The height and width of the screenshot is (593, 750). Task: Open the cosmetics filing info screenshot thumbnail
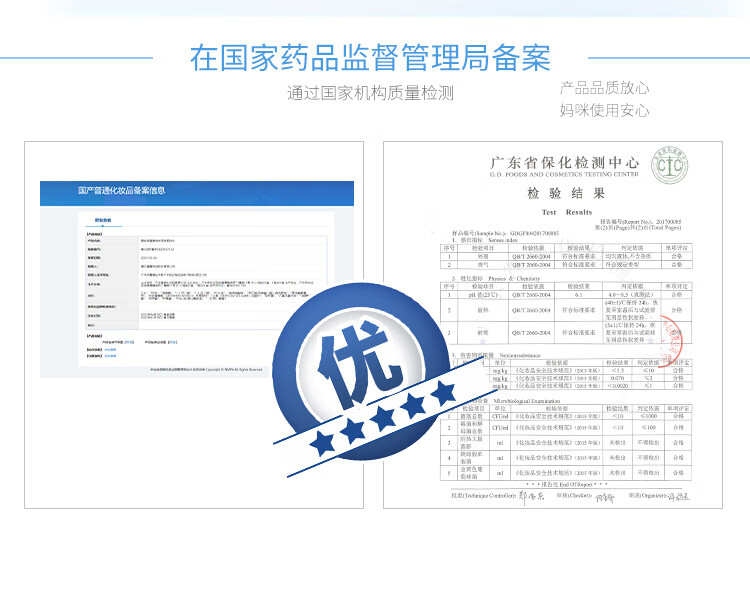click(194, 325)
